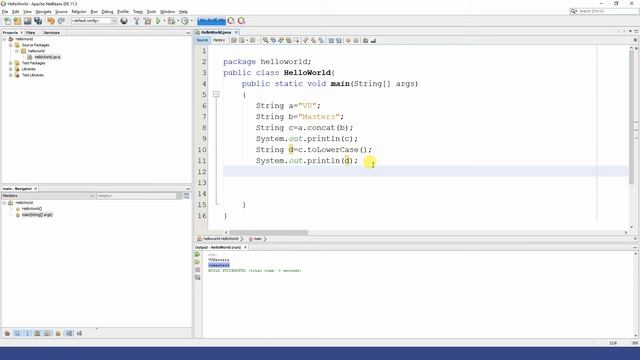Image resolution: width=640 pixels, height=360 pixels.
Task: Click the Comment icon in editor toolbar
Action: tap(366, 40)
